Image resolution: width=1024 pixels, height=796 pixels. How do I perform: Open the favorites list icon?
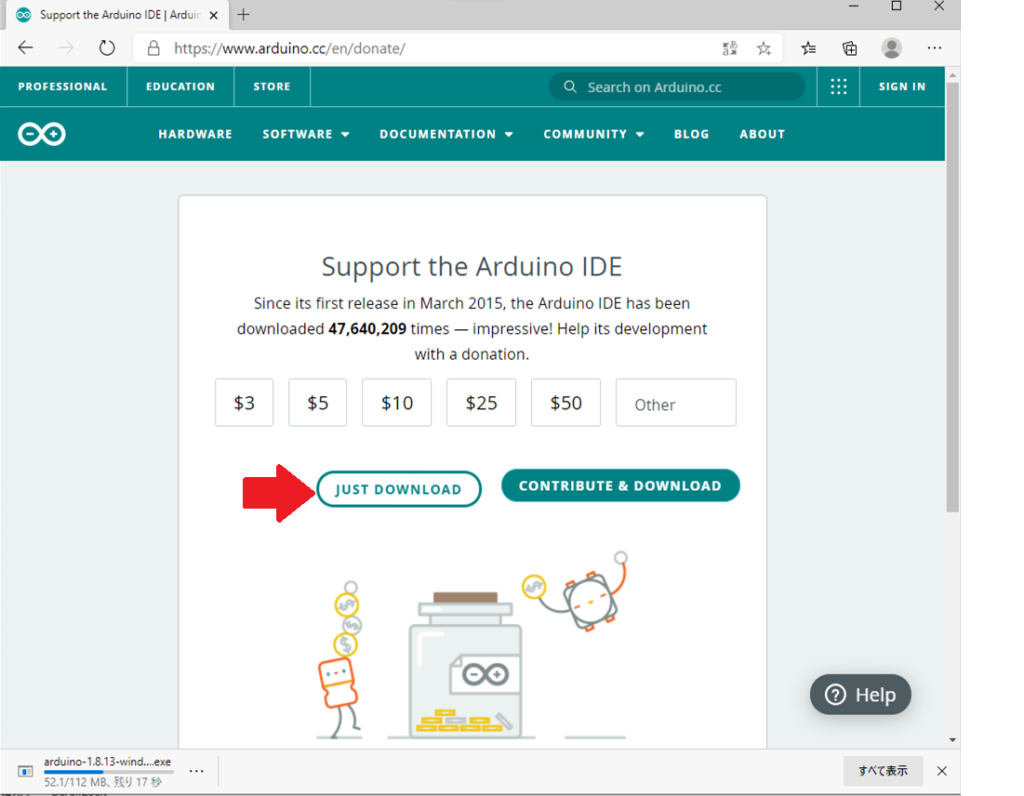click(x=808, y=48)
